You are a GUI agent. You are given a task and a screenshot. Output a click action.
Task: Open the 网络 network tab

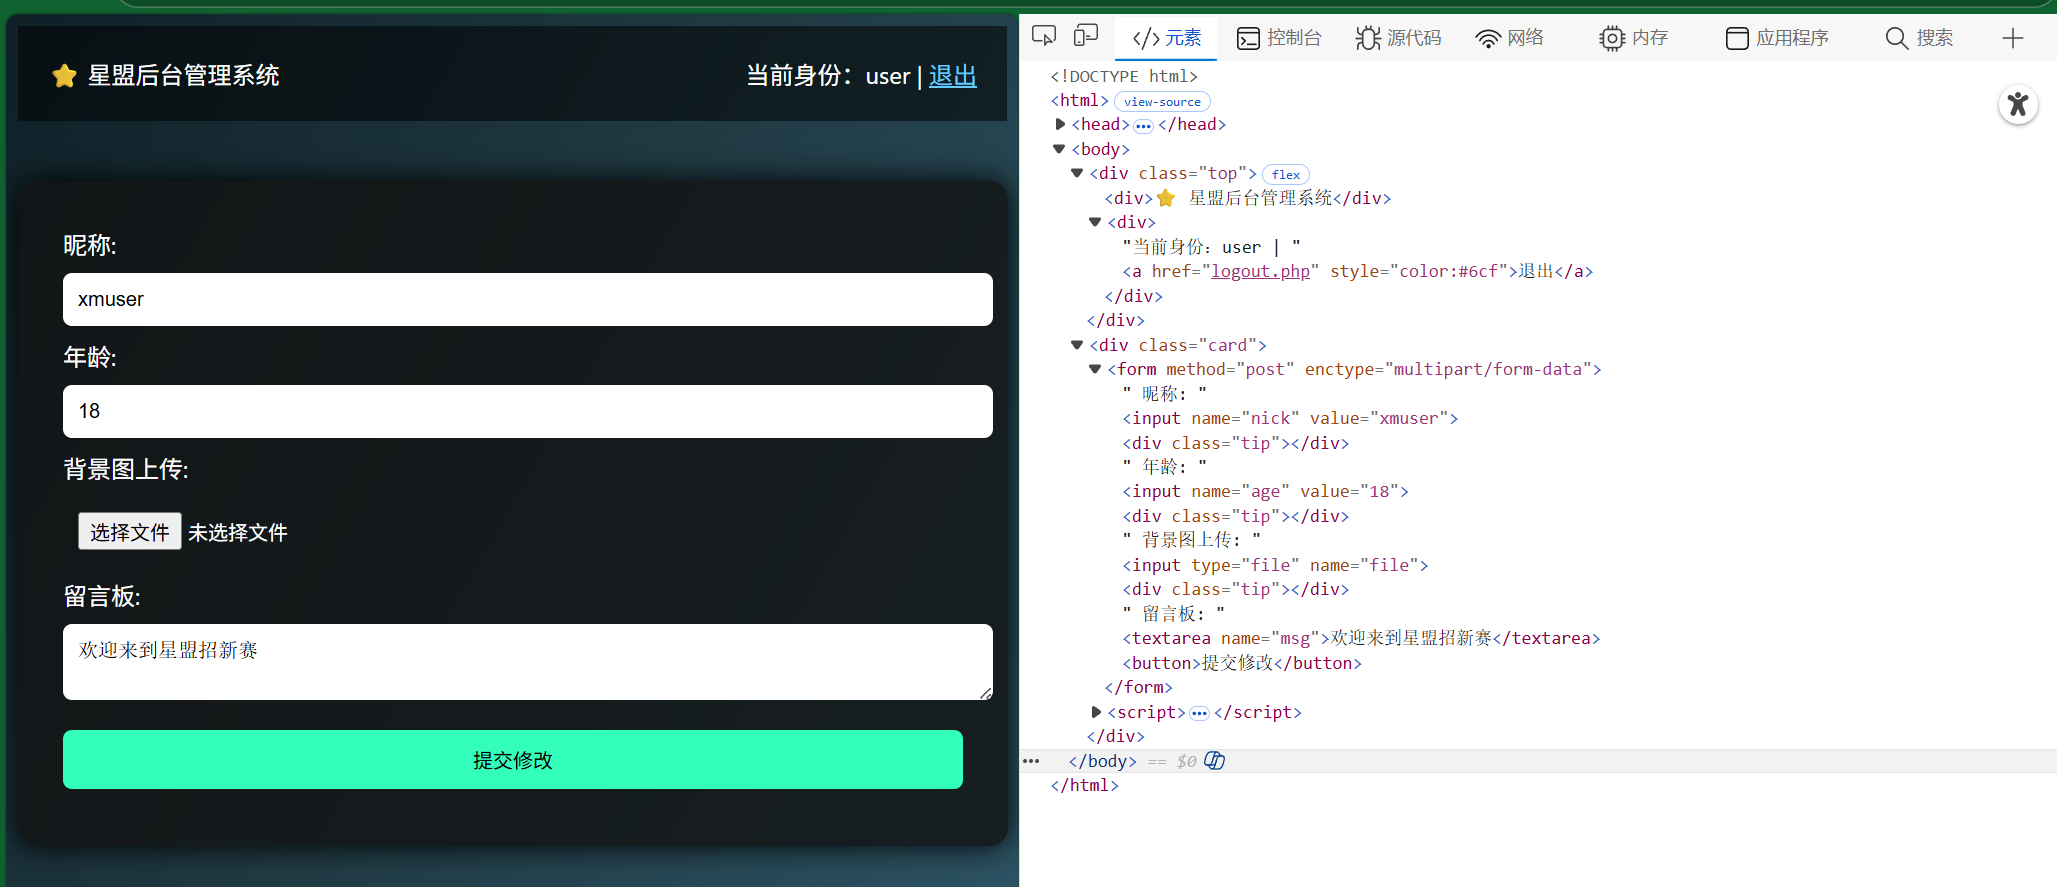click(1509, 38)
